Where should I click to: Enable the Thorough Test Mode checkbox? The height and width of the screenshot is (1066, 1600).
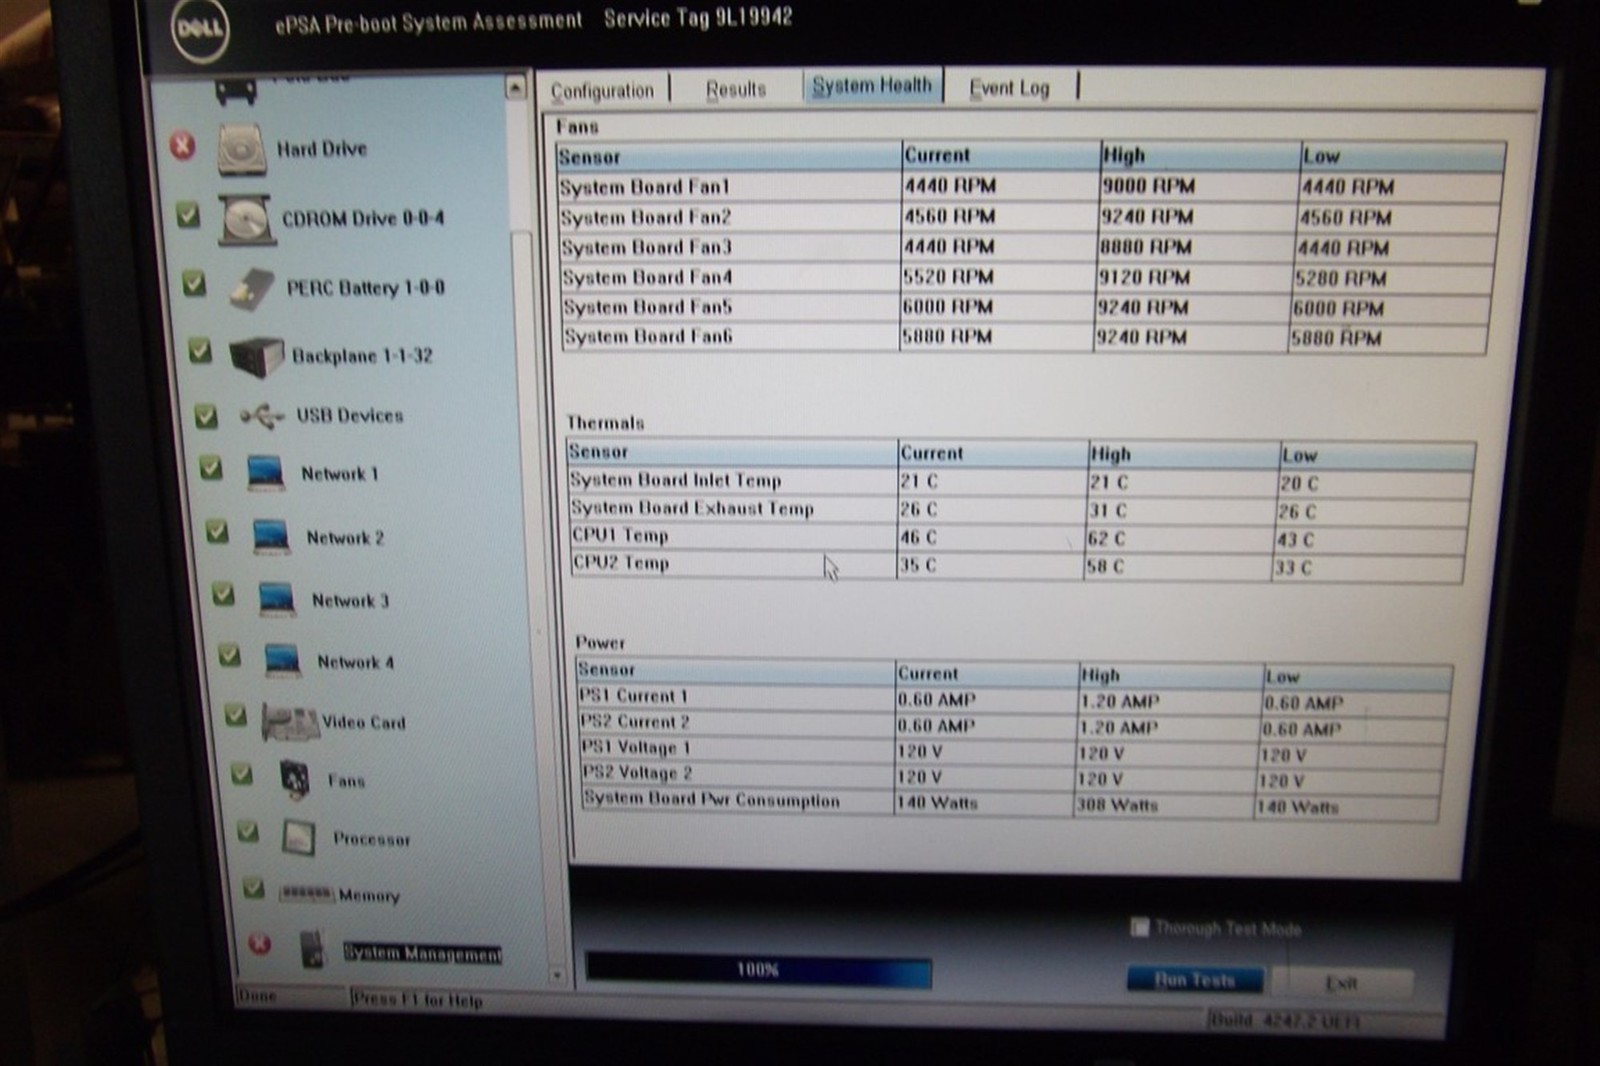coord(1139,927)
